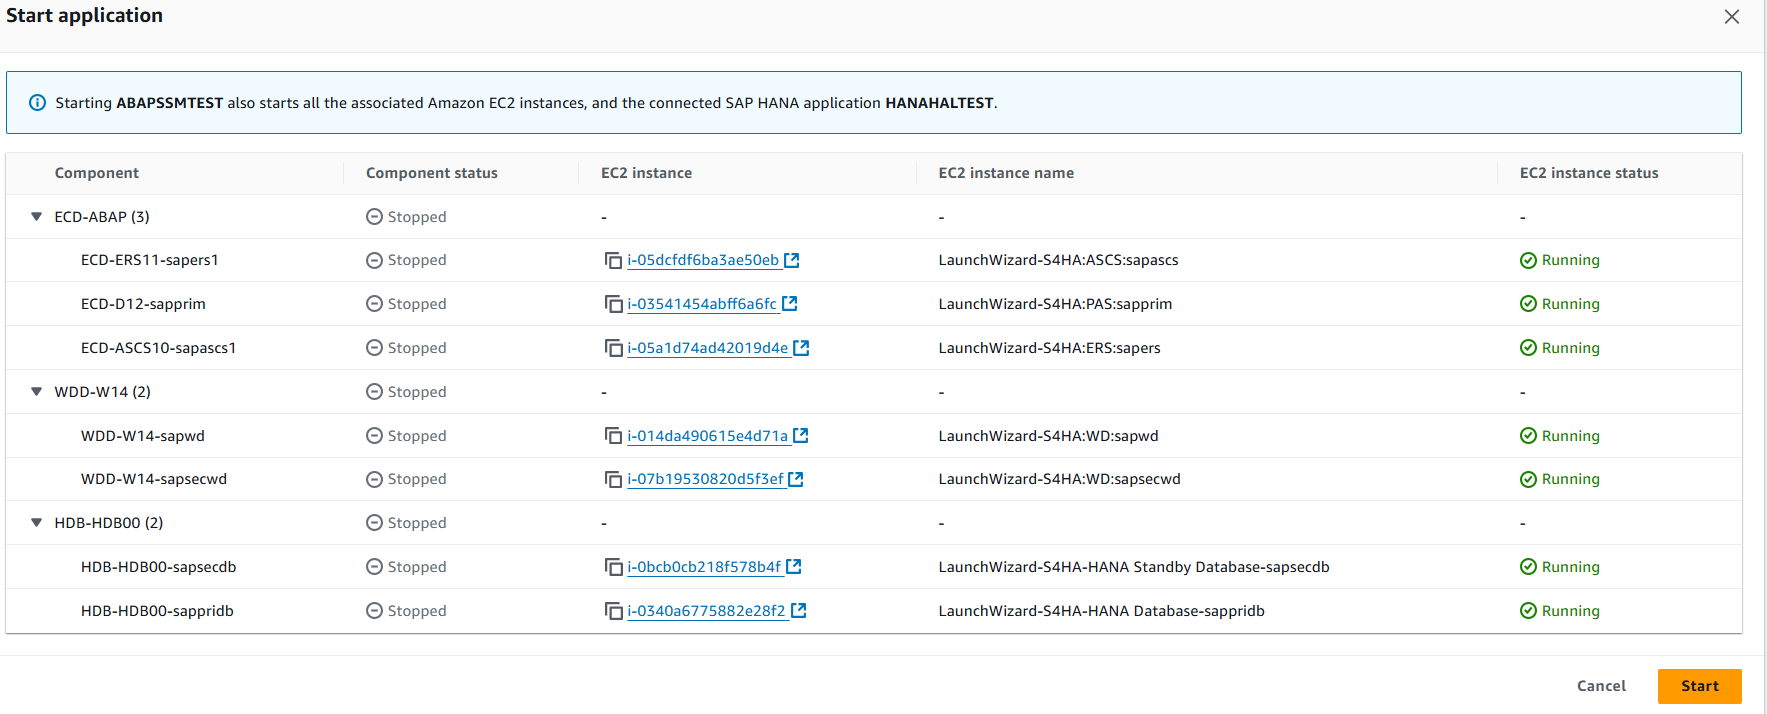Click Stopped status icon for HDB-HDB00-sappridb
1767x714 pixels.
click(374, 611)
